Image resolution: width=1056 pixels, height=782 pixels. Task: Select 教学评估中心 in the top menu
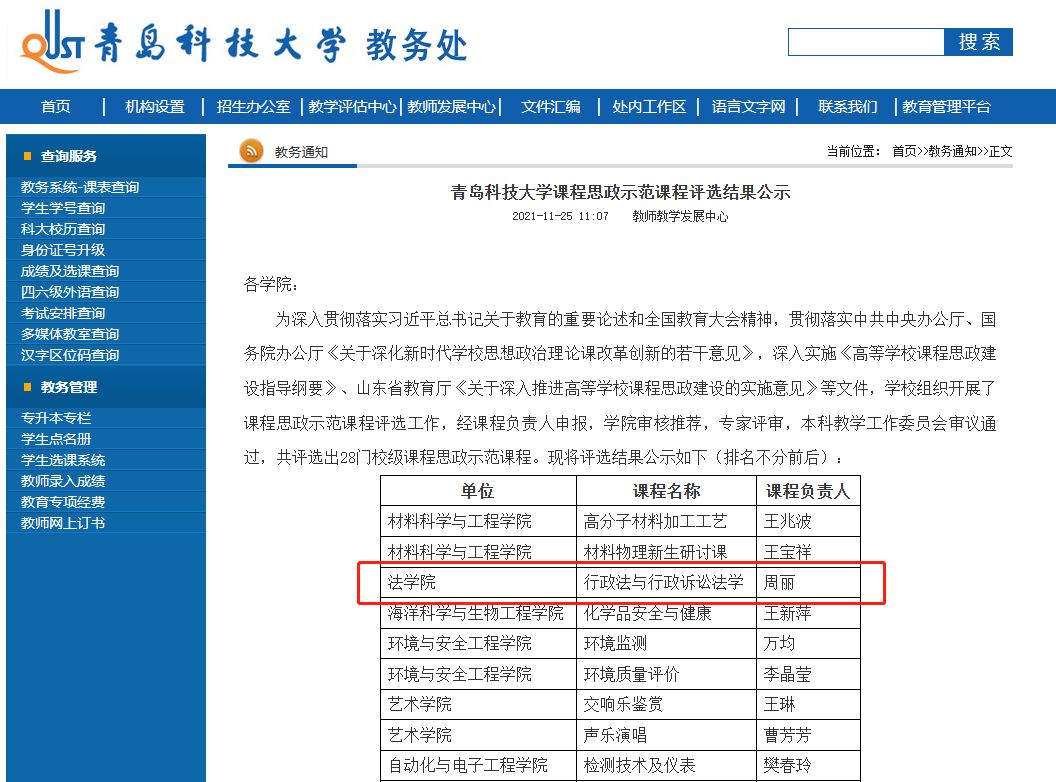[352, 107]
